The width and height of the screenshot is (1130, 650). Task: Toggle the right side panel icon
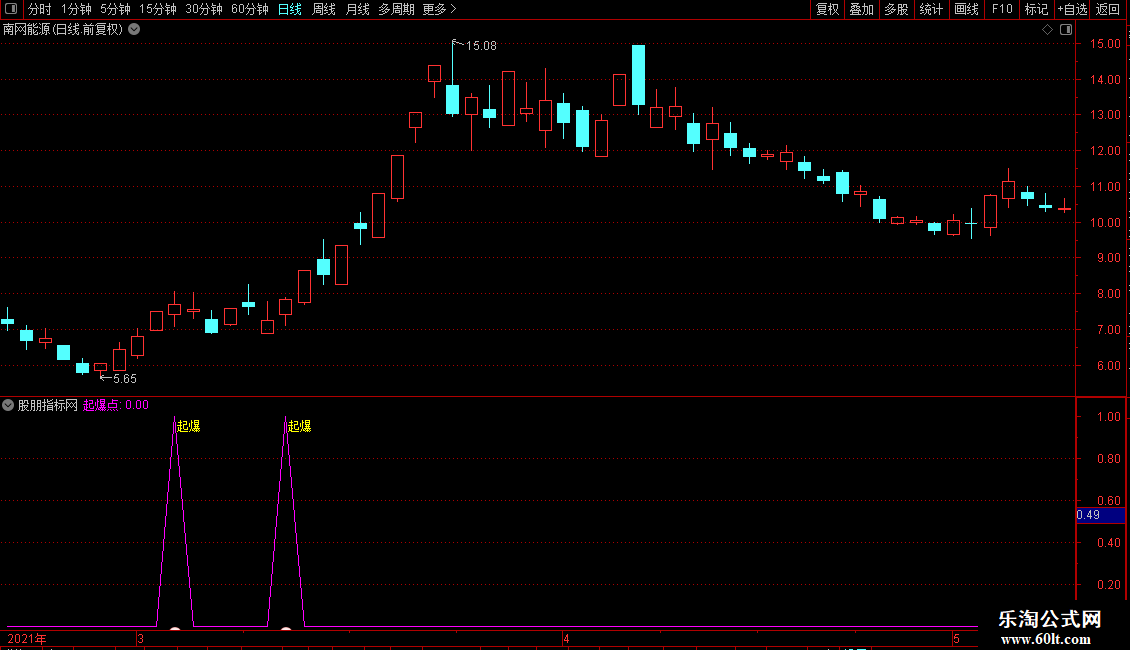tap(1066, 30)
